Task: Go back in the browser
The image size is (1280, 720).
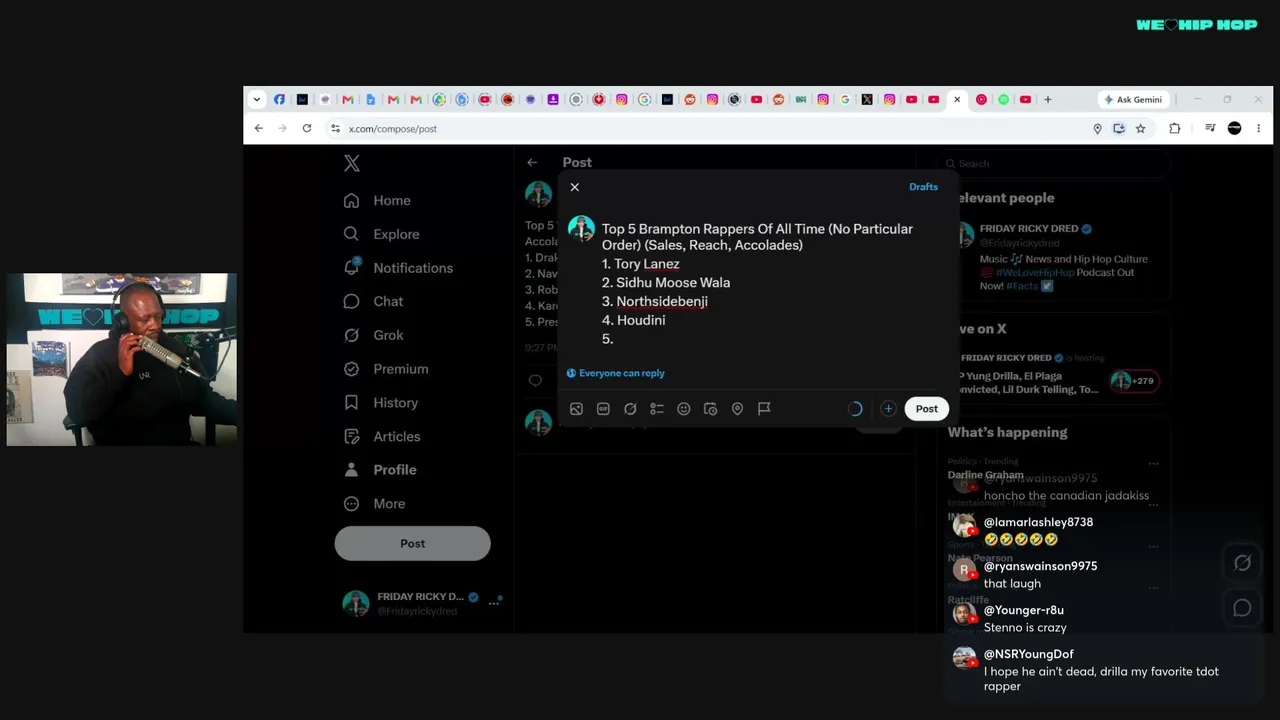Action: (259, 128)
